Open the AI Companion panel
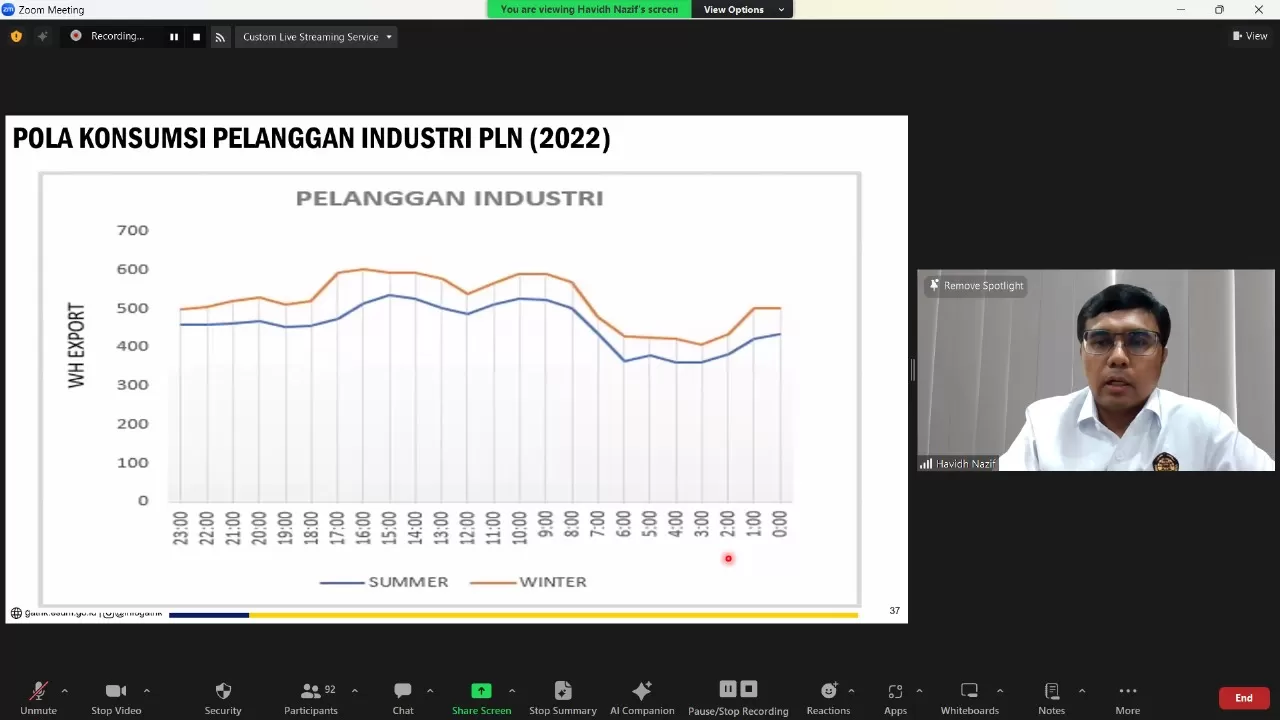Viewport: 1280px width, 720px height. pyautogui.click(x=641, y=697)
